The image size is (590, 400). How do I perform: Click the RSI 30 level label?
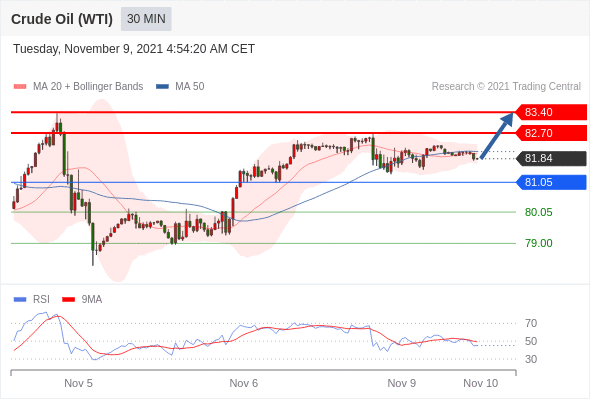pyautogui.click(x=531, y=359)
